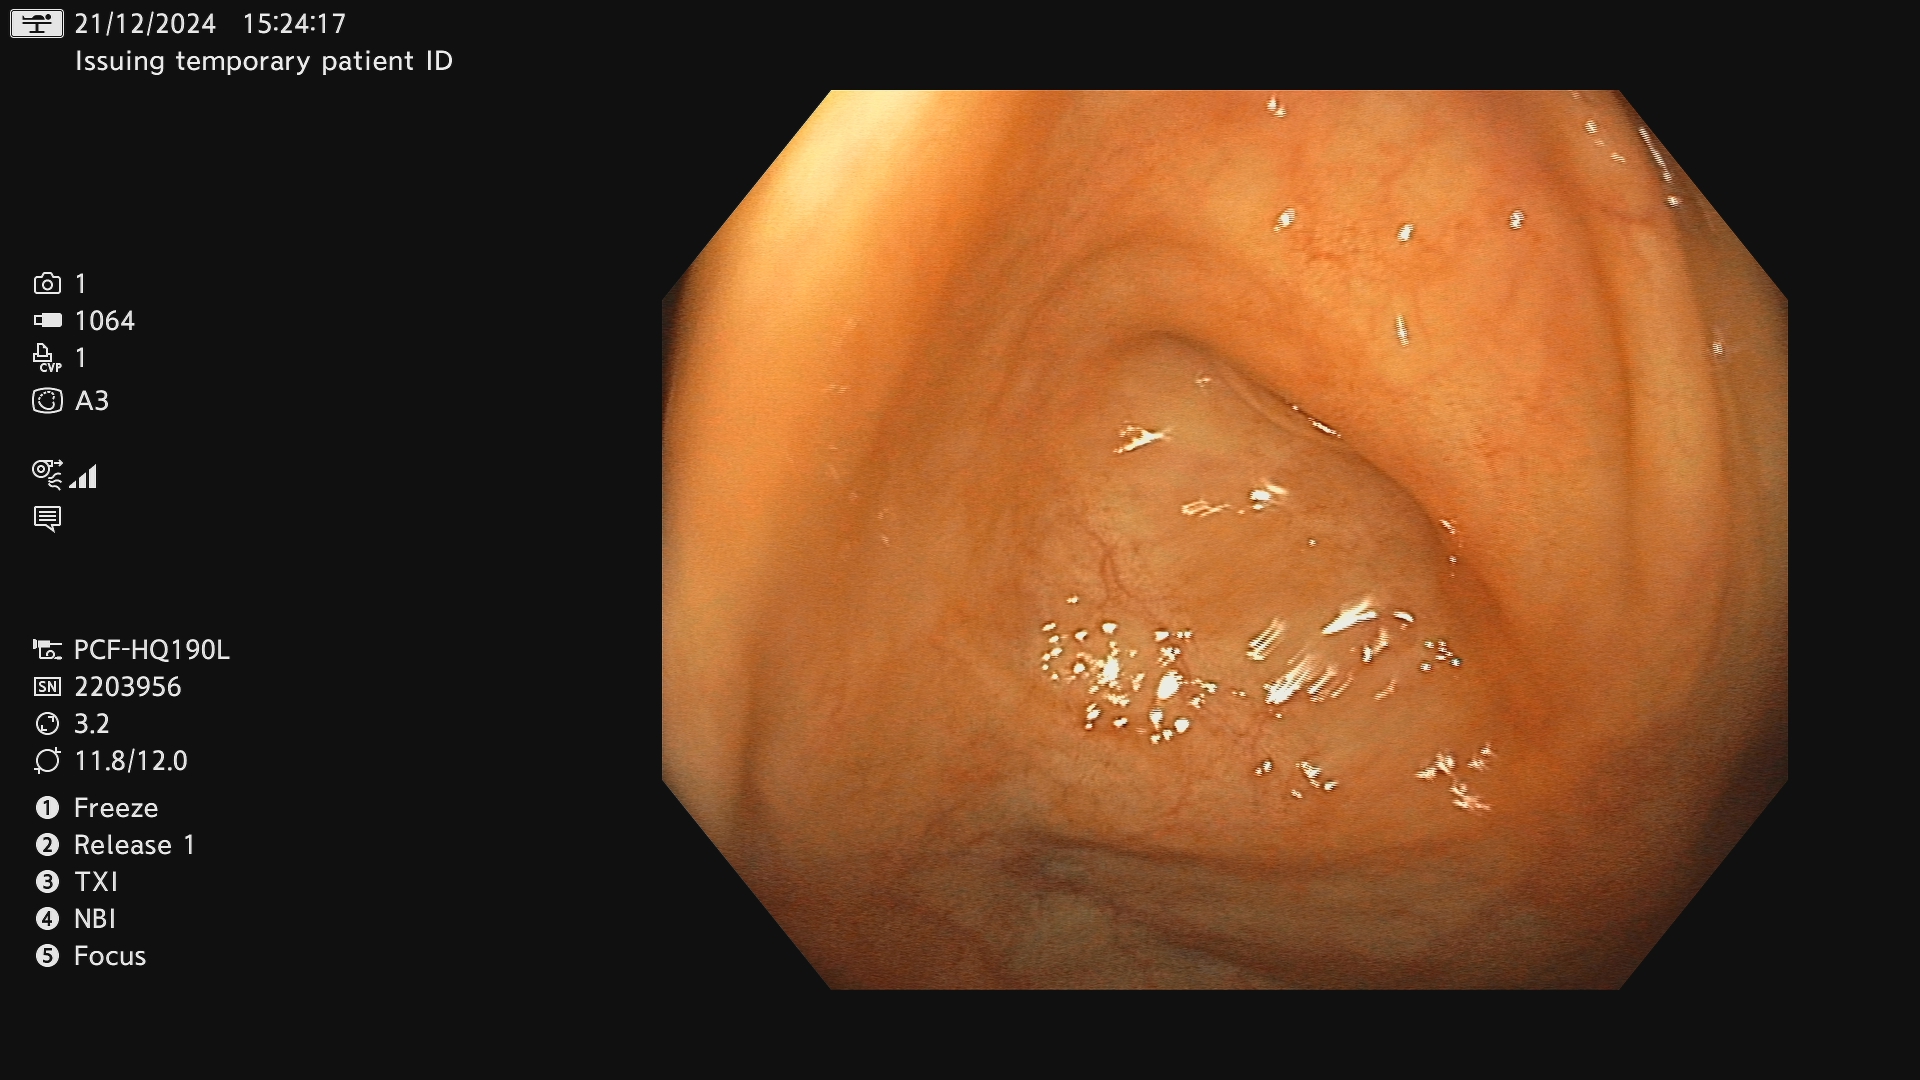
Task: Select the TXI mode label
Action: click(96, 882)
